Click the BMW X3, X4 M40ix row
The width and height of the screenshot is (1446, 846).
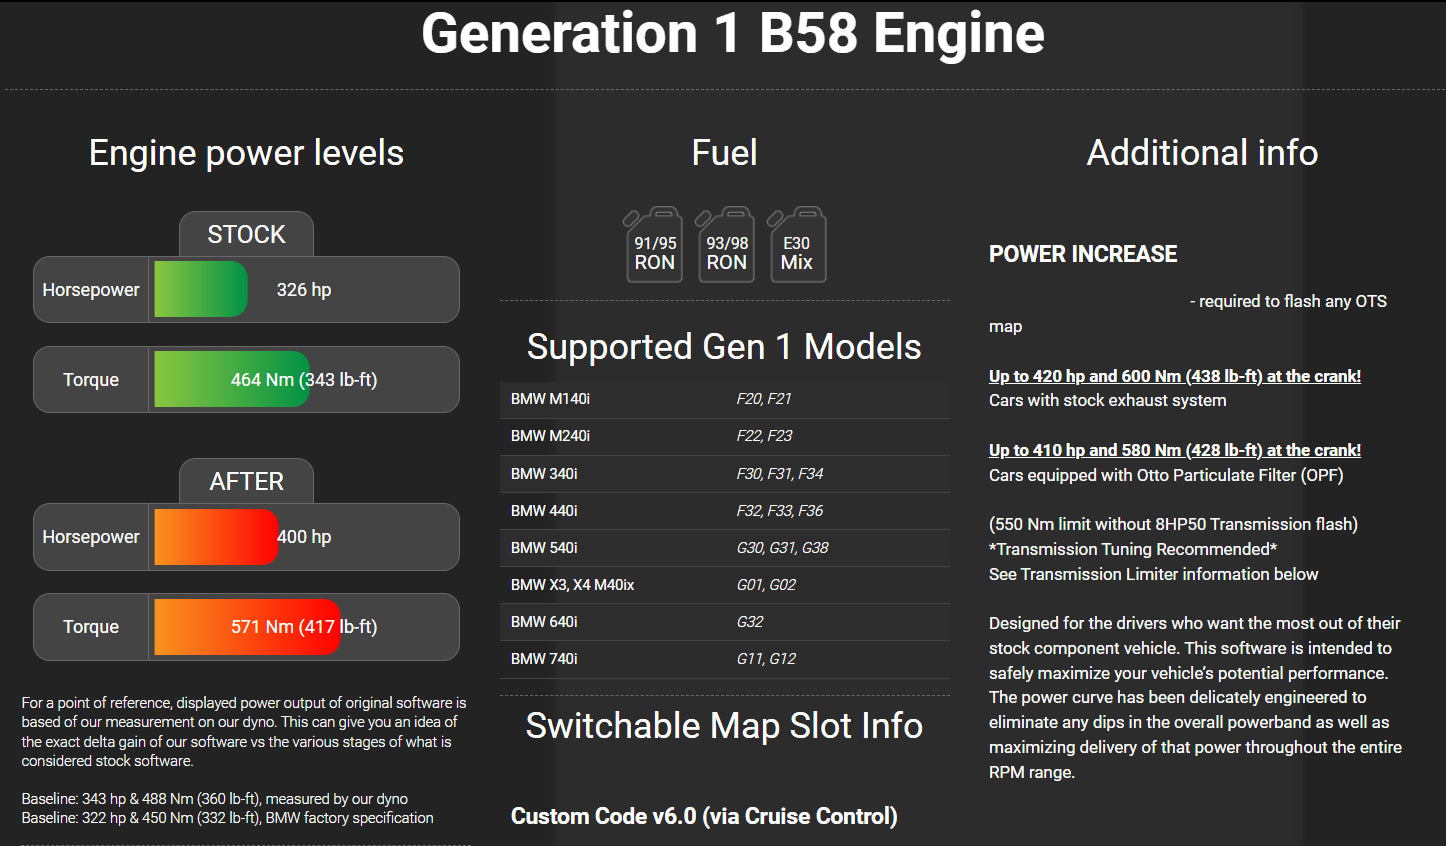pos(724,585)
